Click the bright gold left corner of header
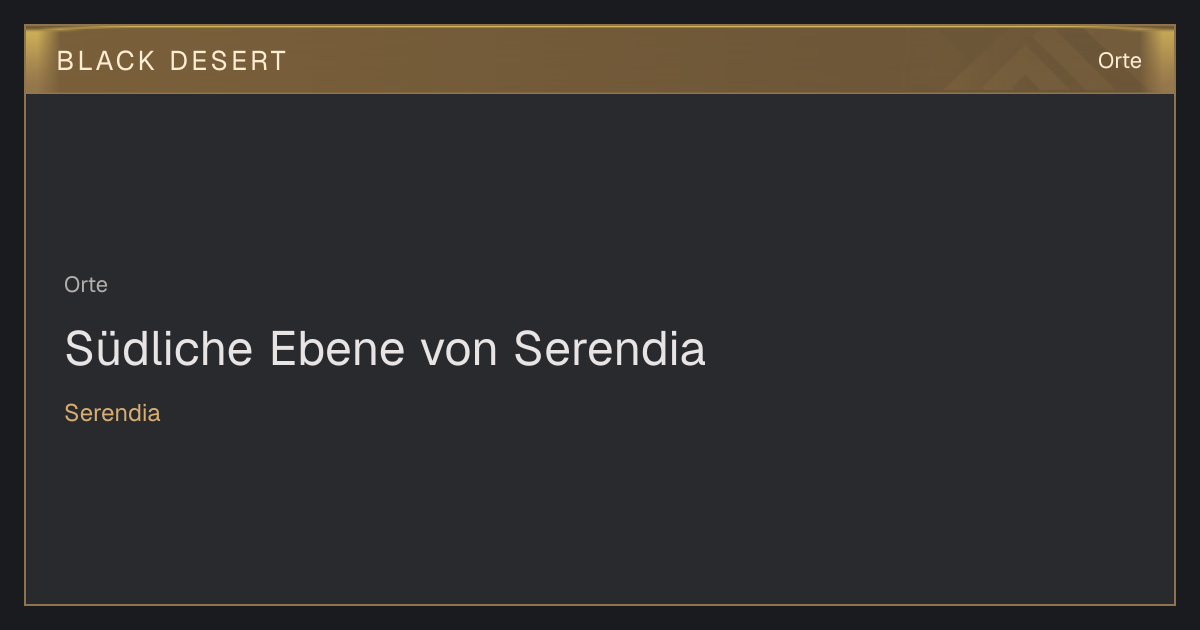 pos(36,45)
